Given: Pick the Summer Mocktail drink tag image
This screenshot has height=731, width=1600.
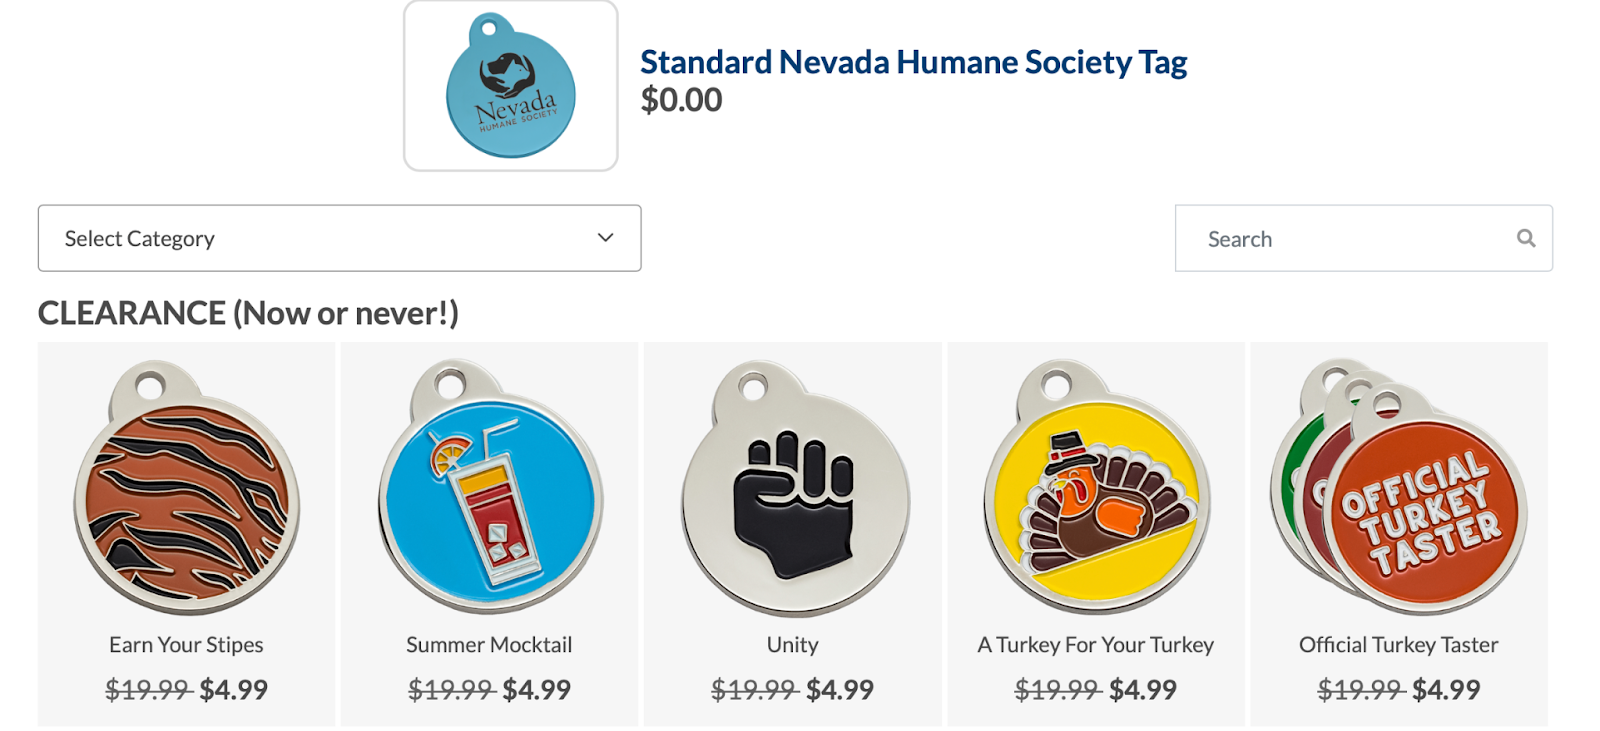Looking at the screenshot, I should (x=490, y=488).
